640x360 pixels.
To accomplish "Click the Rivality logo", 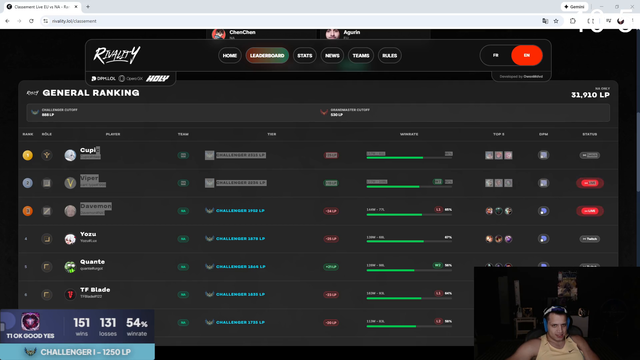I will (117, 55).
